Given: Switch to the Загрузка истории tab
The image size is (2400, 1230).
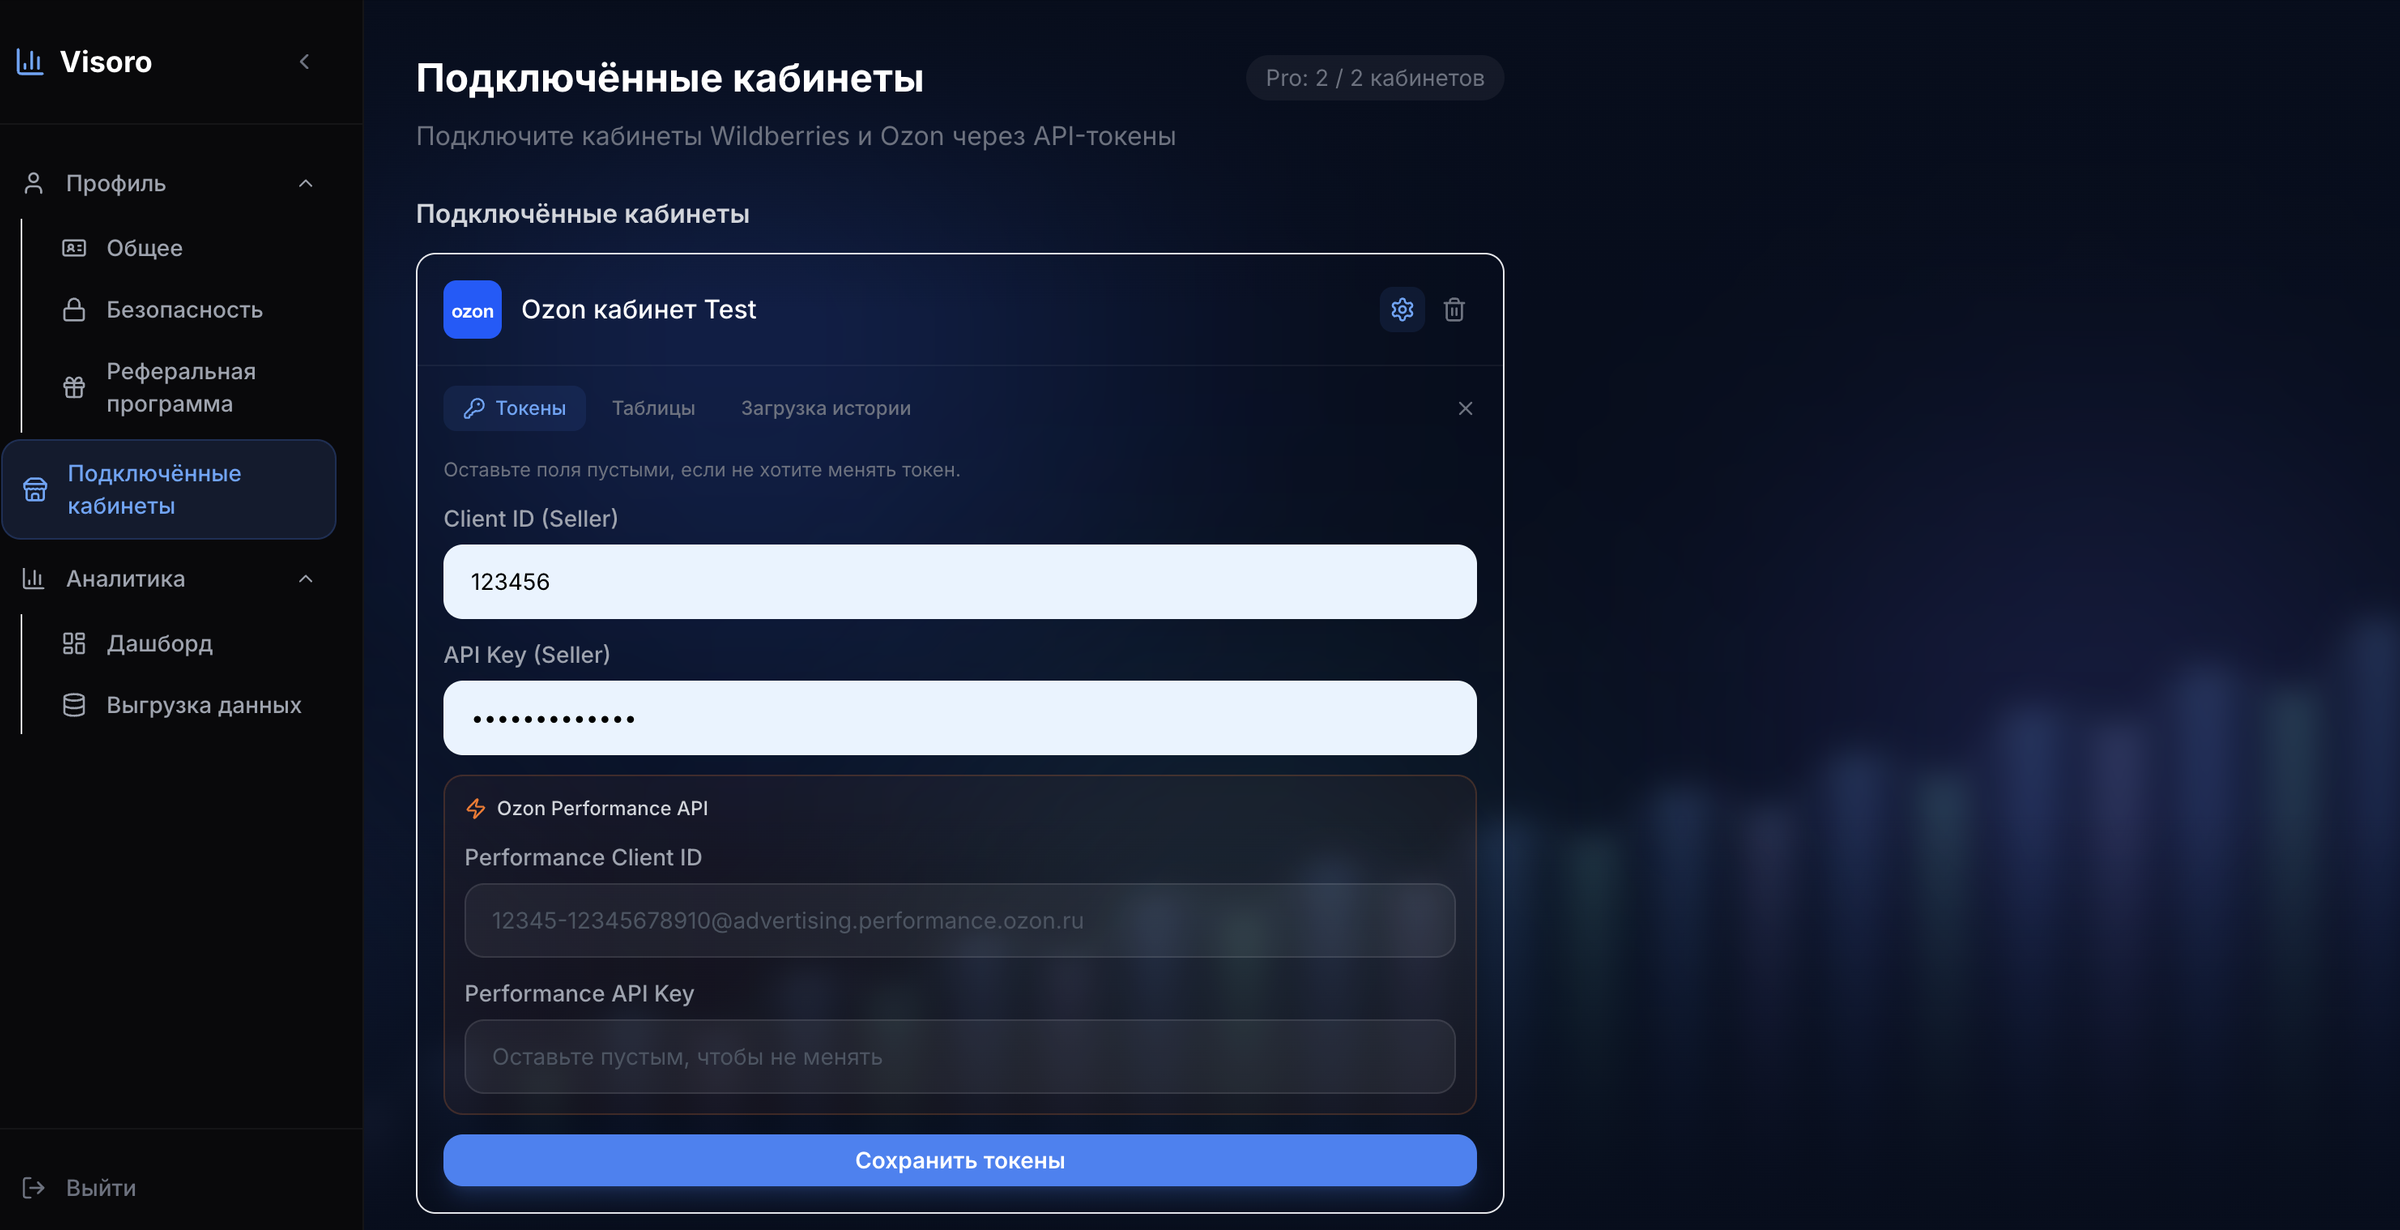Looking at the screenshot, I should pyautogui.click(x=826, y=408).
